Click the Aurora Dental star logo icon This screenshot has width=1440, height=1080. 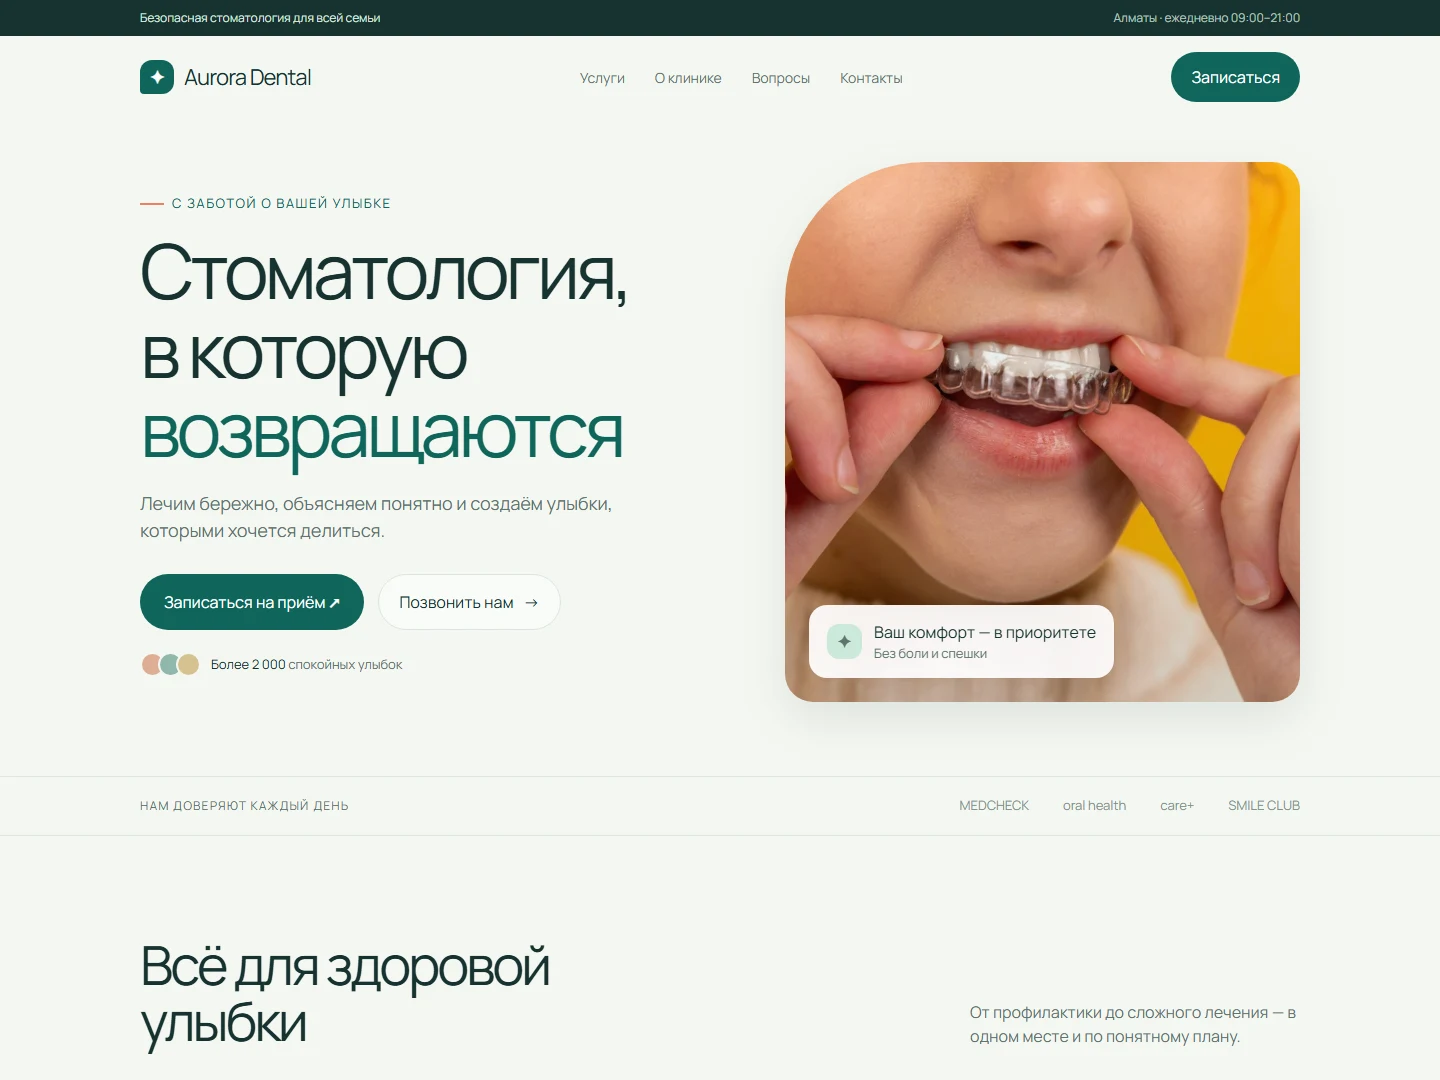click(x=157, y=77)
